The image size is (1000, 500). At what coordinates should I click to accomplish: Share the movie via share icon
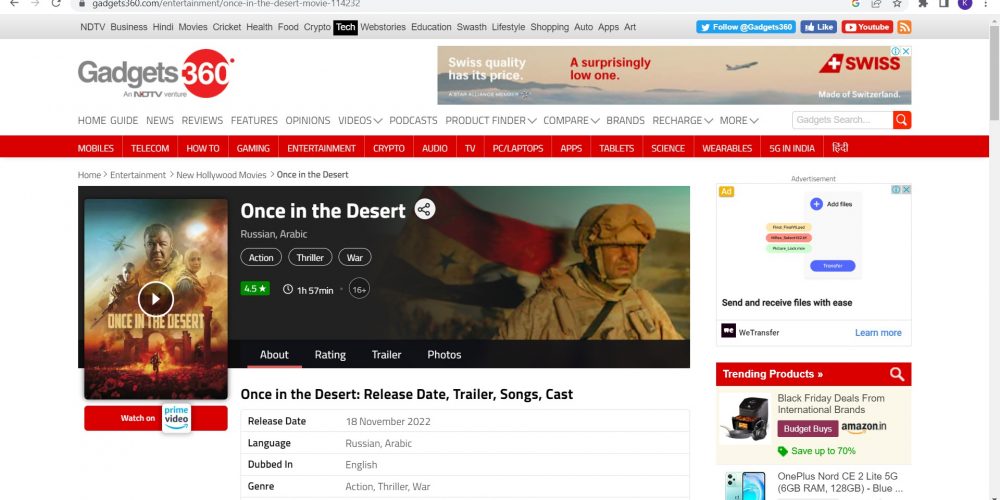[425, 209]
